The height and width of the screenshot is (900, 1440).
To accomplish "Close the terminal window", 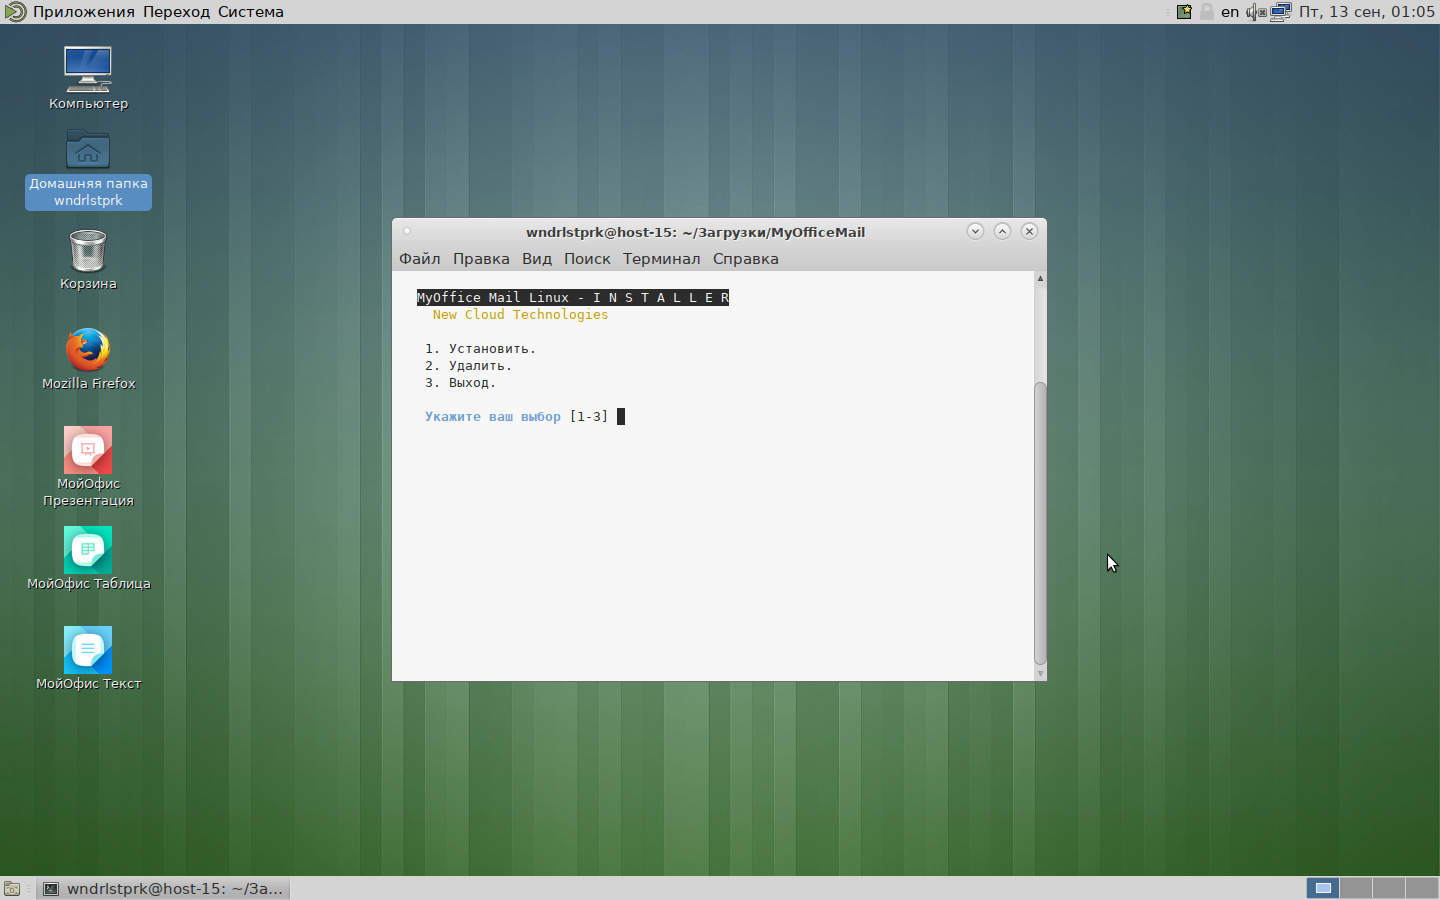I will 1029,231.
